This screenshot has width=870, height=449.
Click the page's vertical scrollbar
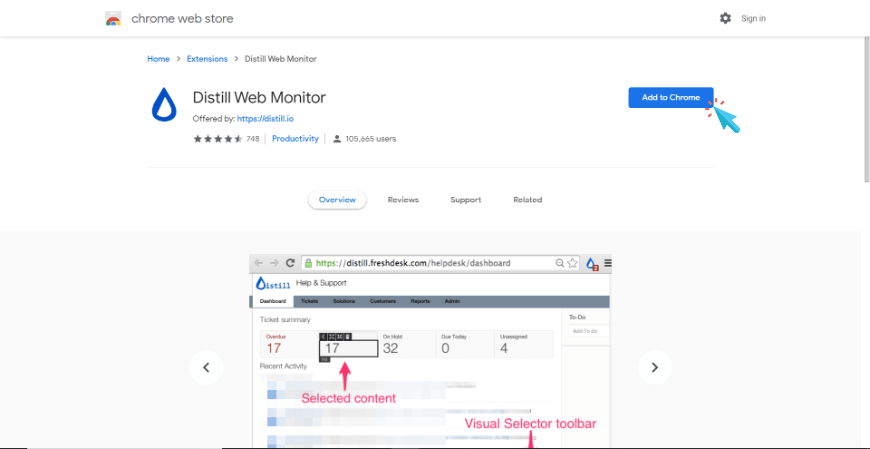(x=865, y=100)
